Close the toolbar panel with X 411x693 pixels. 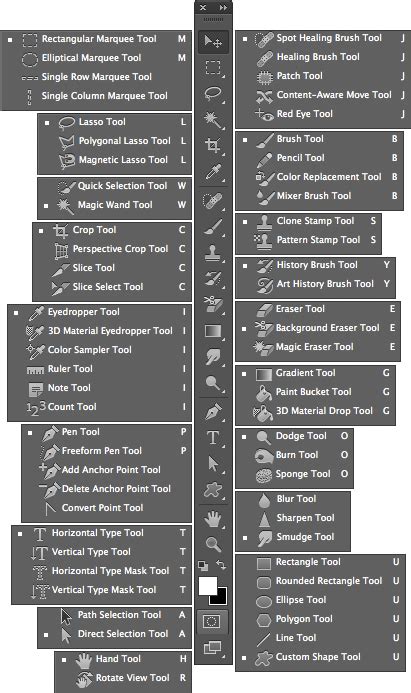click(x=203, y=8)
